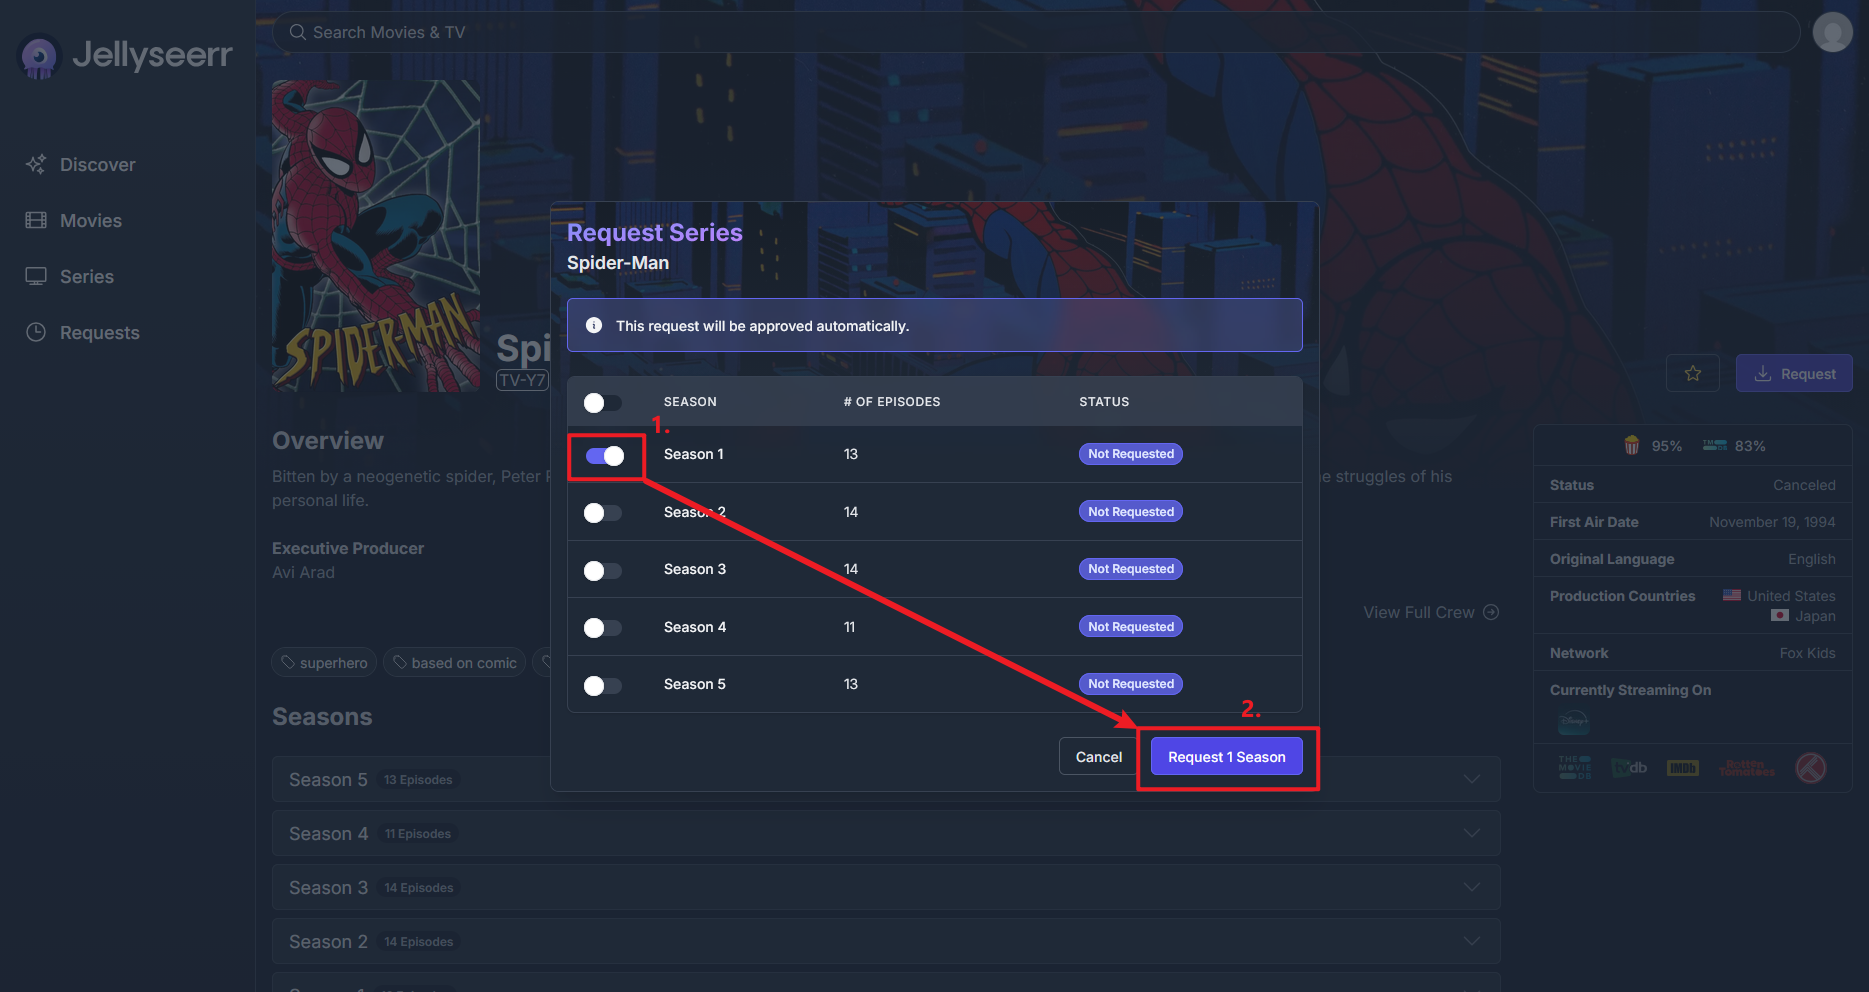Viewport: 1869px width, 992px height.
Task: Open the Rotten Tomatoes external link icon
Action: tap(1746, 768)
